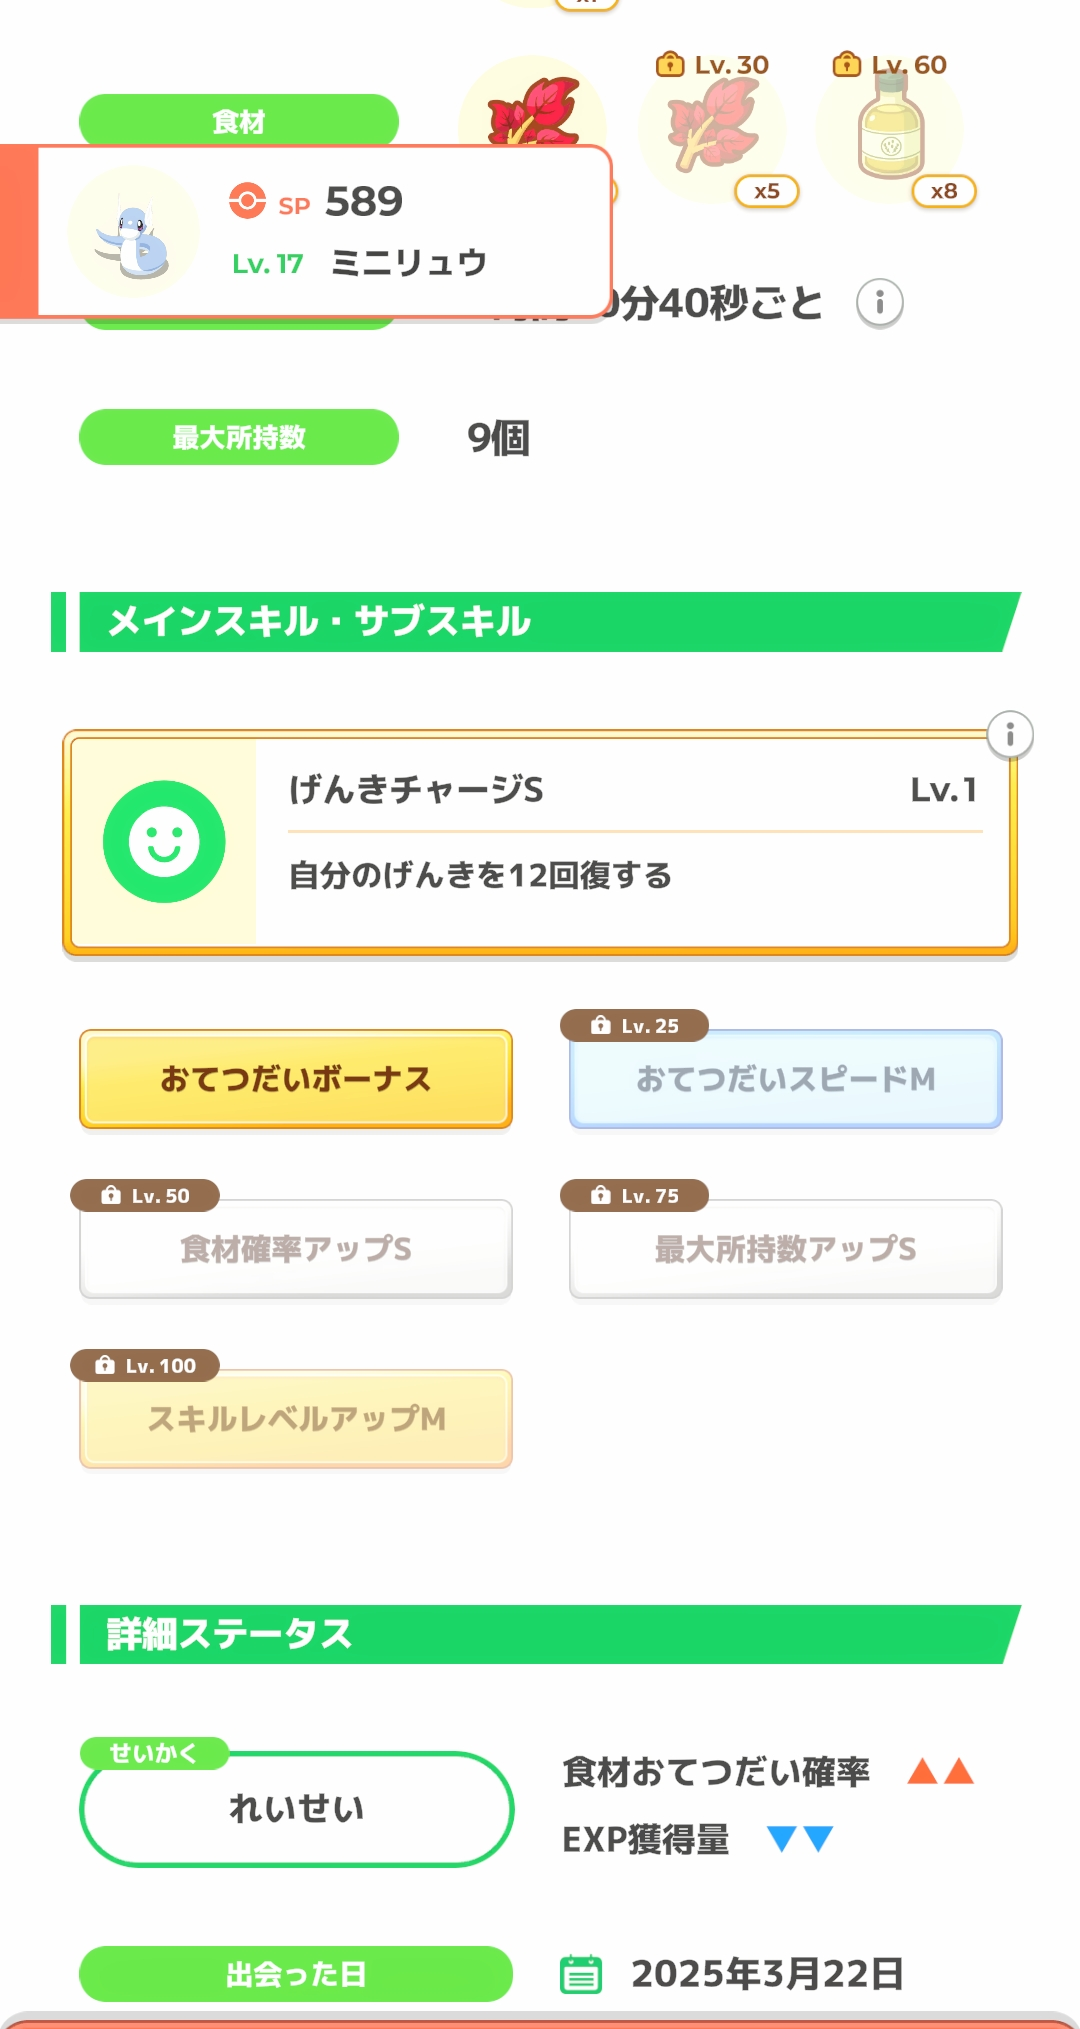This screenshot has width=1080, height=2029.
Task: Tap the 最大所持数 green label
Action: pyautogui.click(x=239, y=437)
